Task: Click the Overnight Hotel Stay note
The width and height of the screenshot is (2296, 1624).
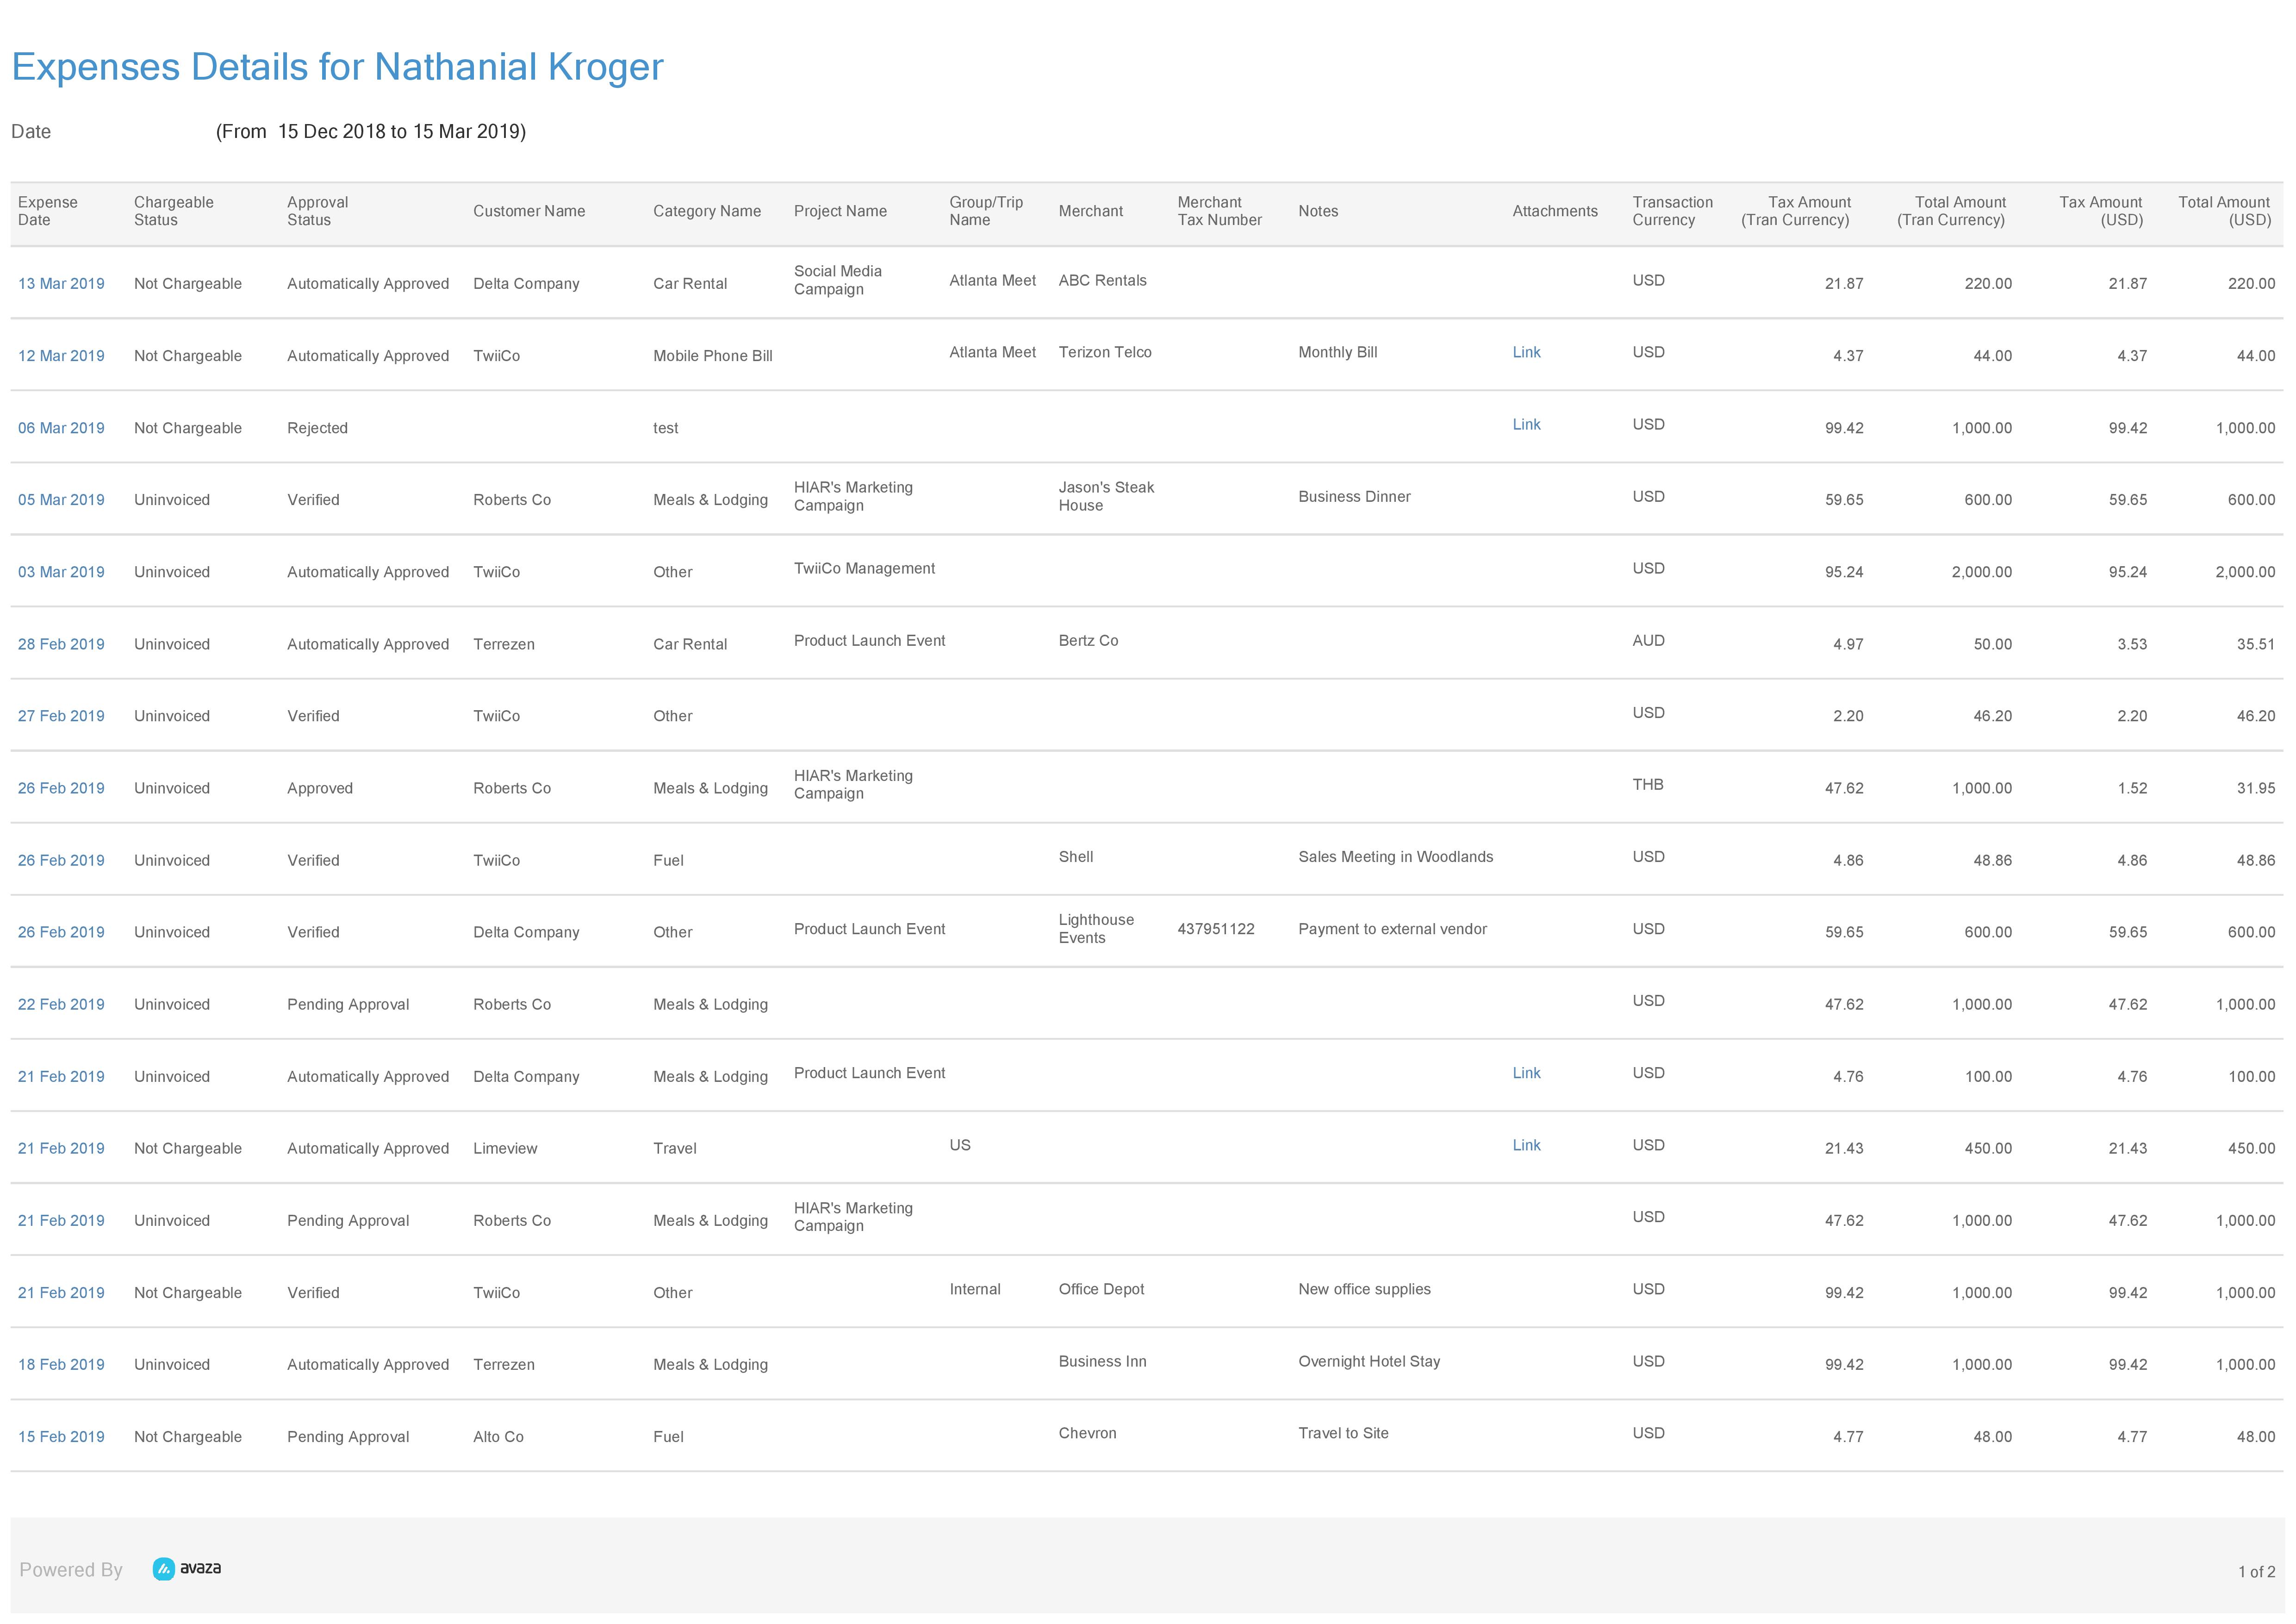Action: point(1369,1361)
